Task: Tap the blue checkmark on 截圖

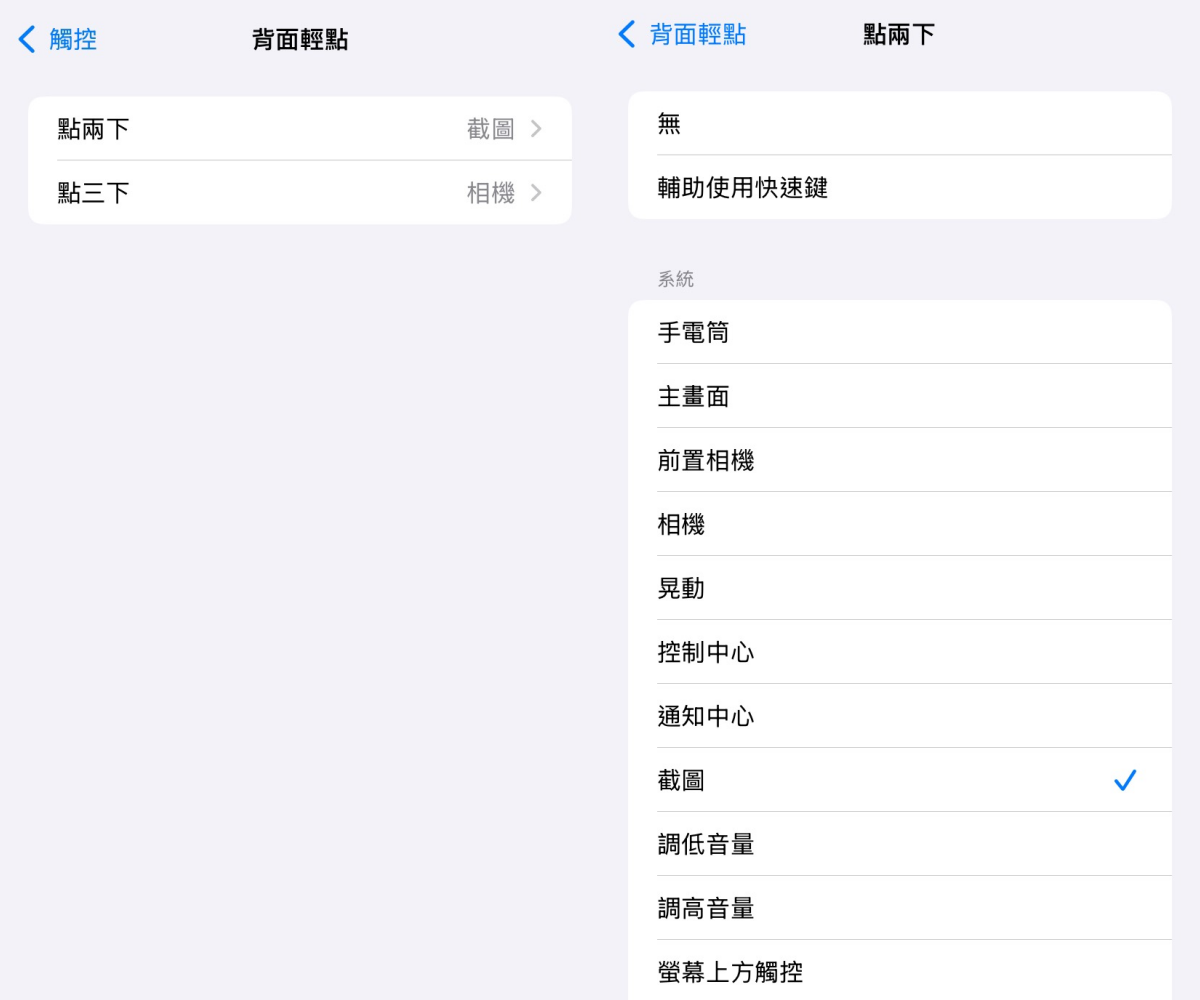Action: click(x=1125, y=780)
